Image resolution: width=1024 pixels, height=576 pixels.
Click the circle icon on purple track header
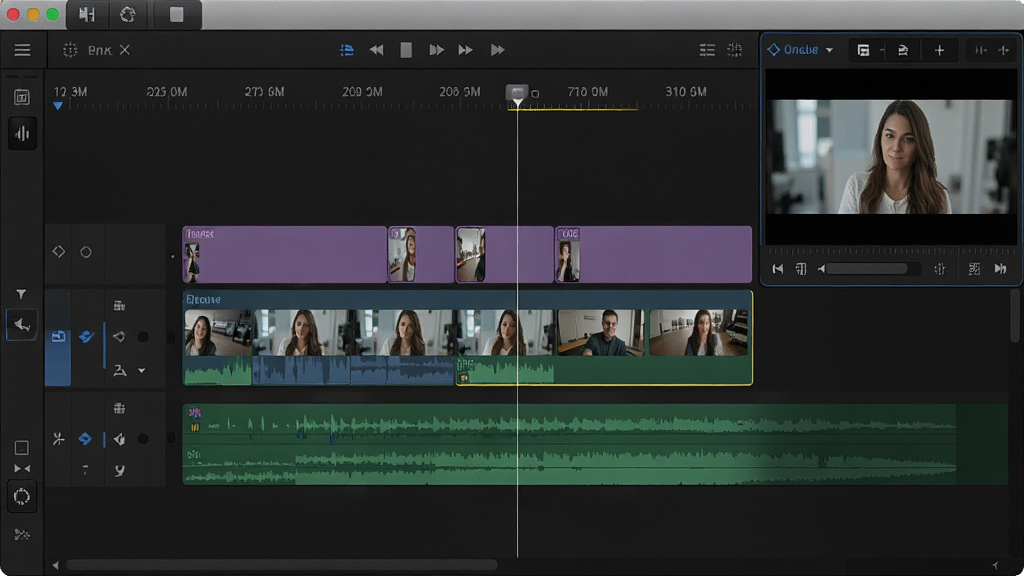(x=86, y=252)
